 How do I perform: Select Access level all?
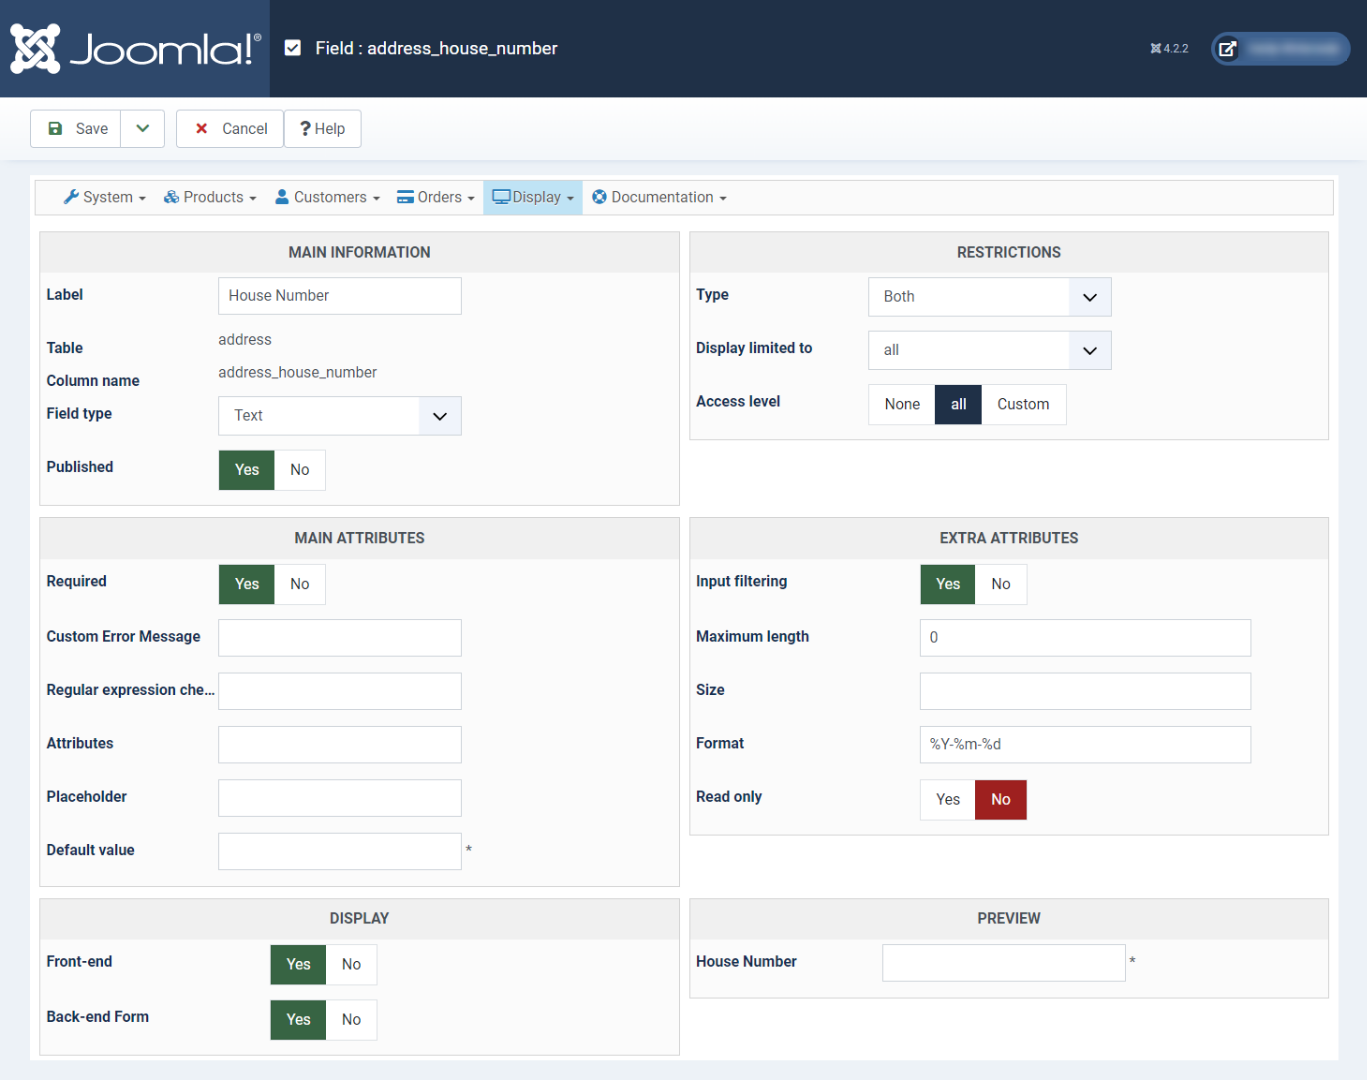(958, 404)
